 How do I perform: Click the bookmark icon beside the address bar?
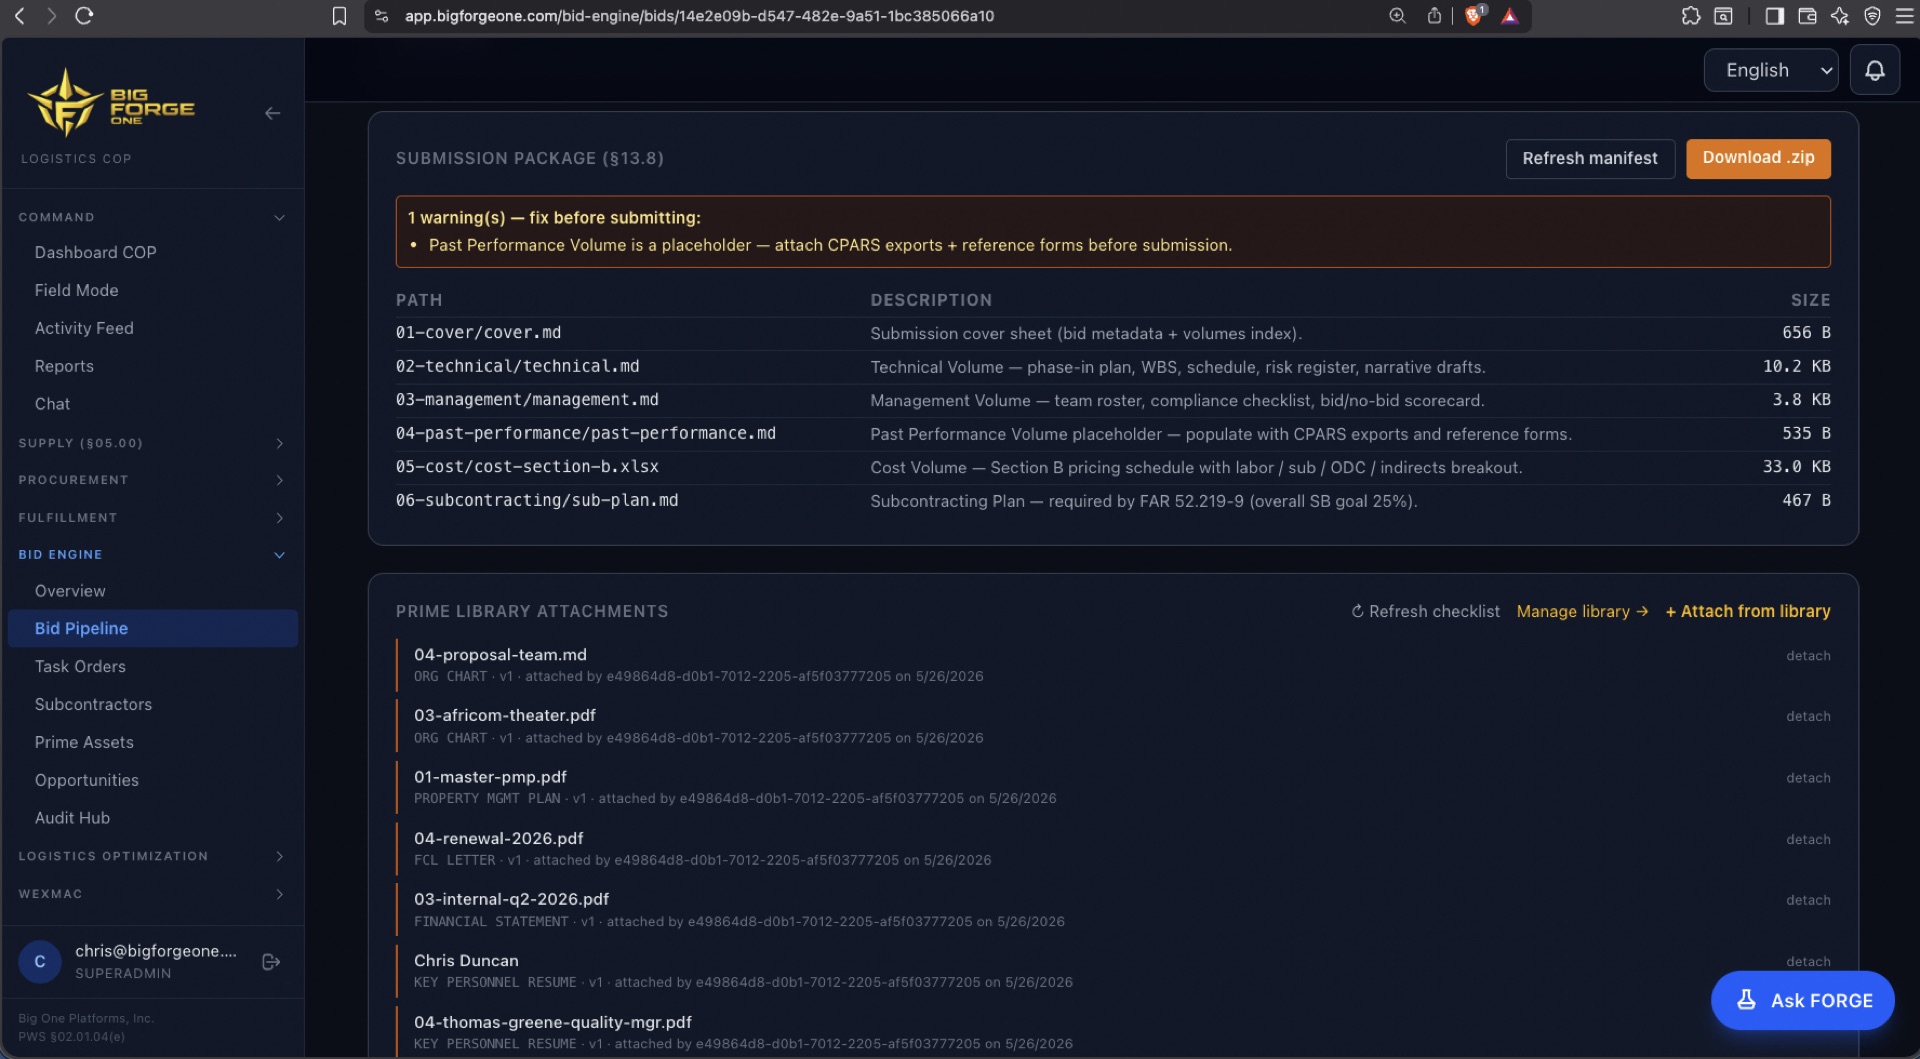(x=340, y=16)
